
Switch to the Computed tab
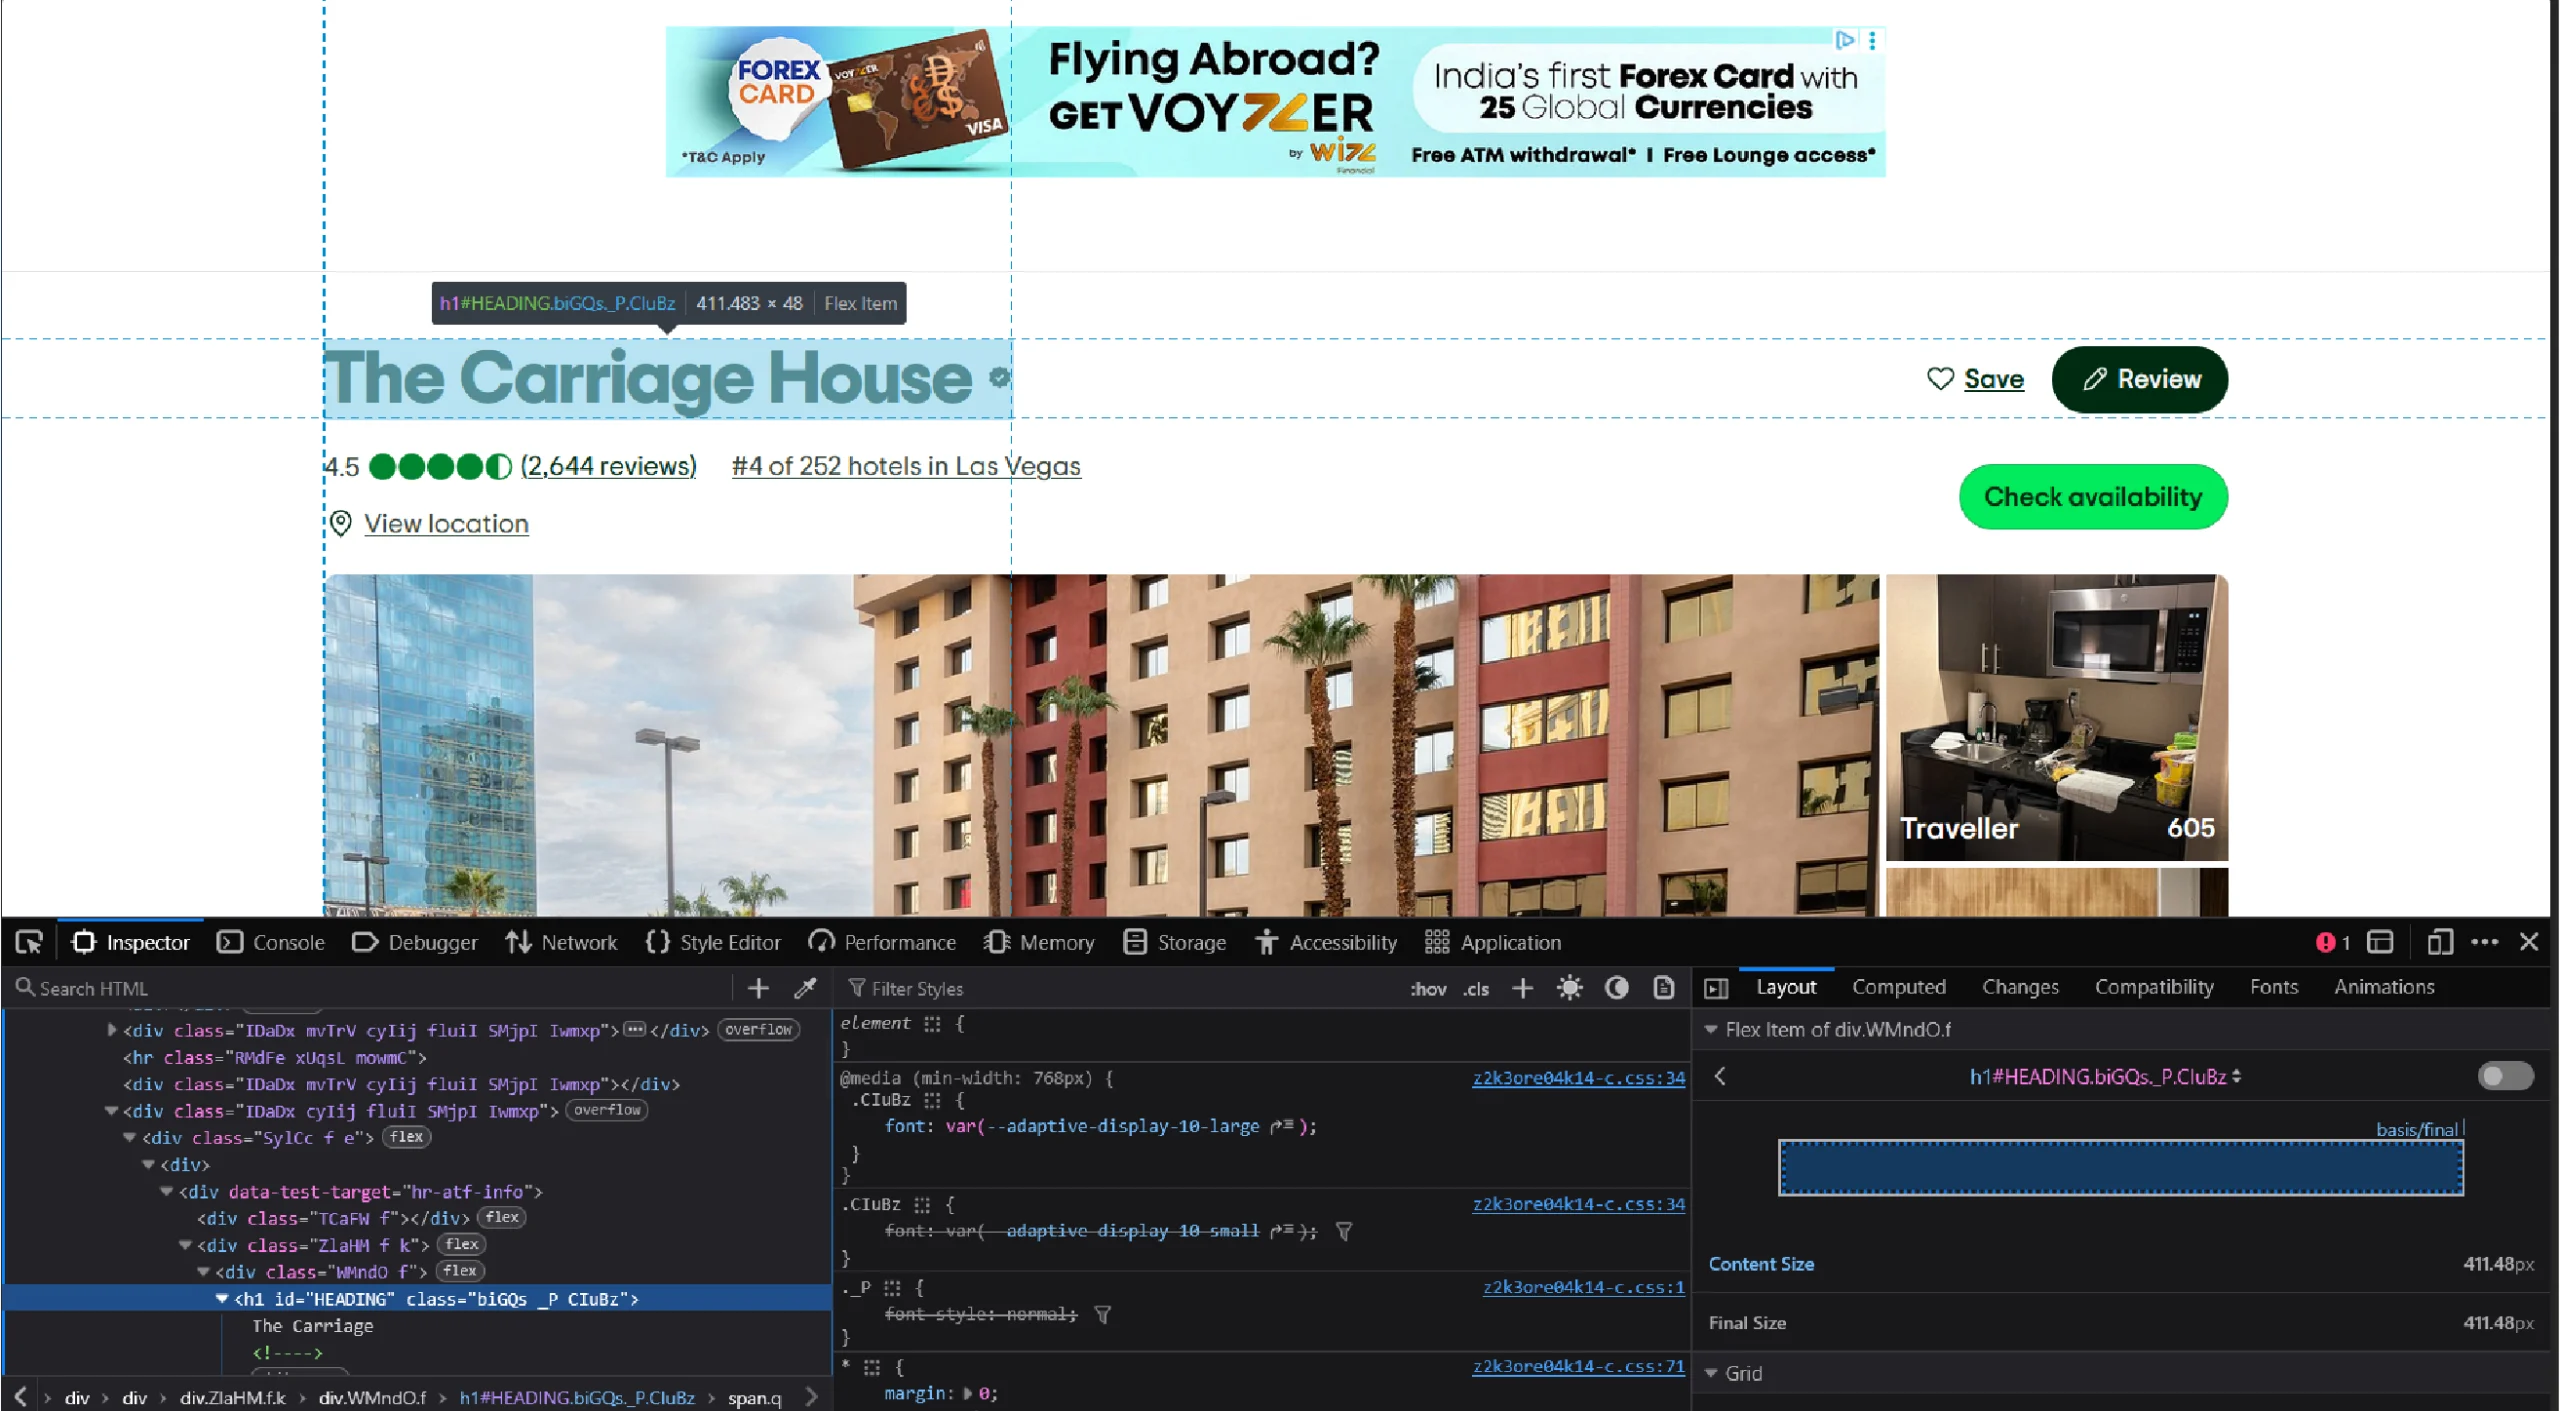pos(1898,987)
